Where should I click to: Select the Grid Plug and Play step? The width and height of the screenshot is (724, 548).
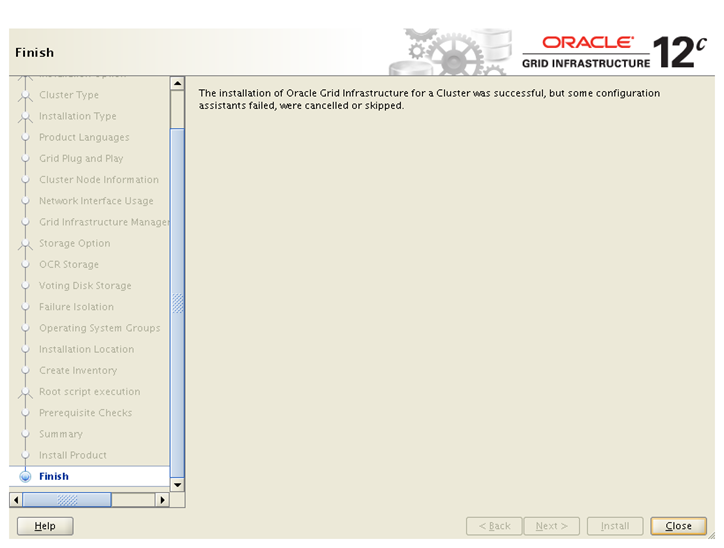pos(81,158)
